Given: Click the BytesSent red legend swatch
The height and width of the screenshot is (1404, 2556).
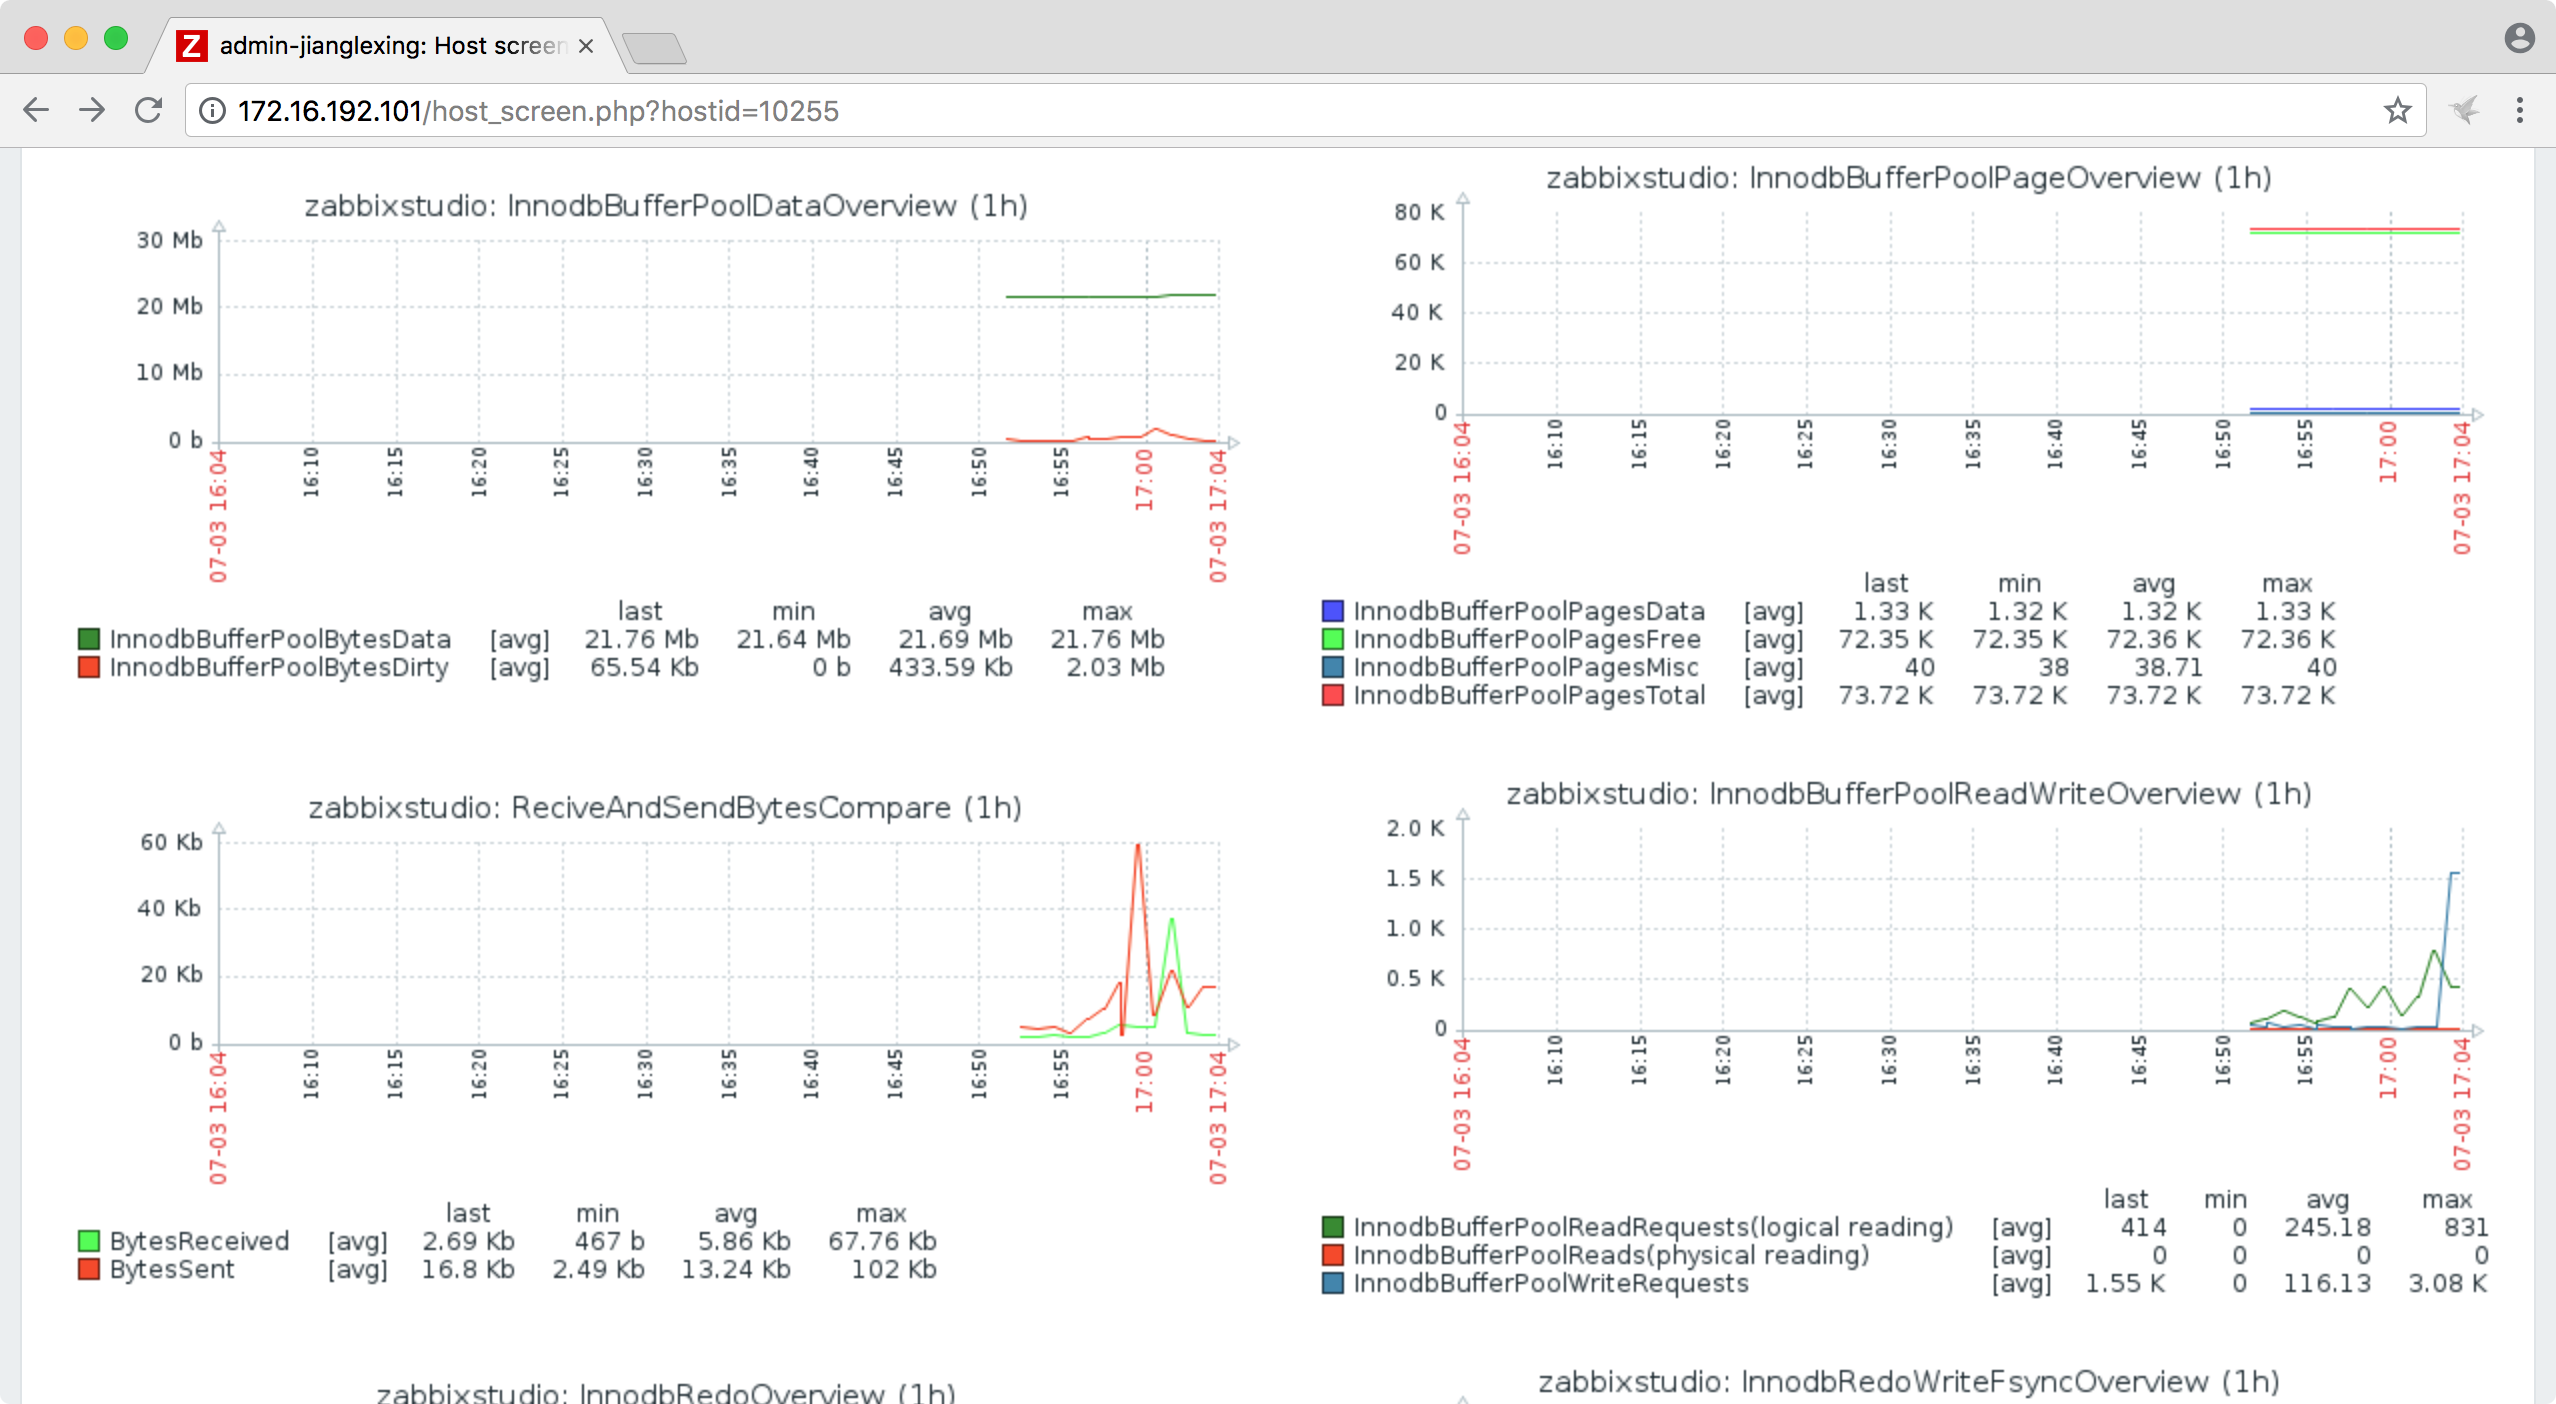Looking at the screenshot, I should [x=89, y=1269].
